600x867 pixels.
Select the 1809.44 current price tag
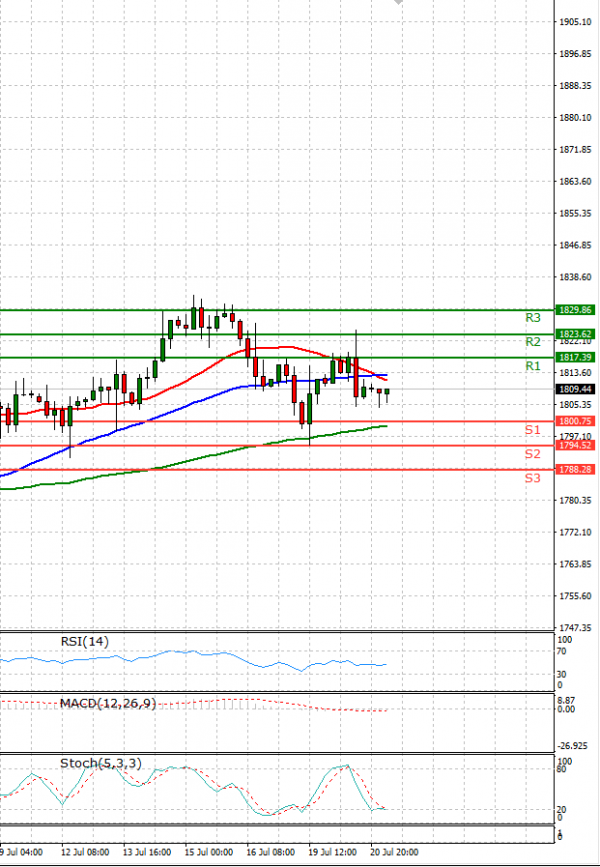[x=575, y=389]
